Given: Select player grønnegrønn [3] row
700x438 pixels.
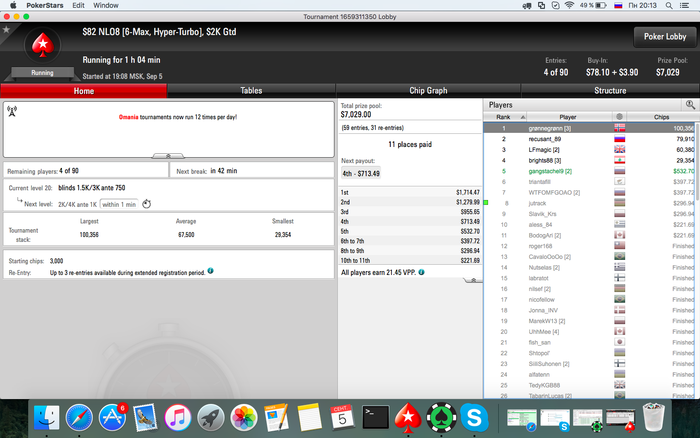Looking at the screenshot, I should (589, 128).
